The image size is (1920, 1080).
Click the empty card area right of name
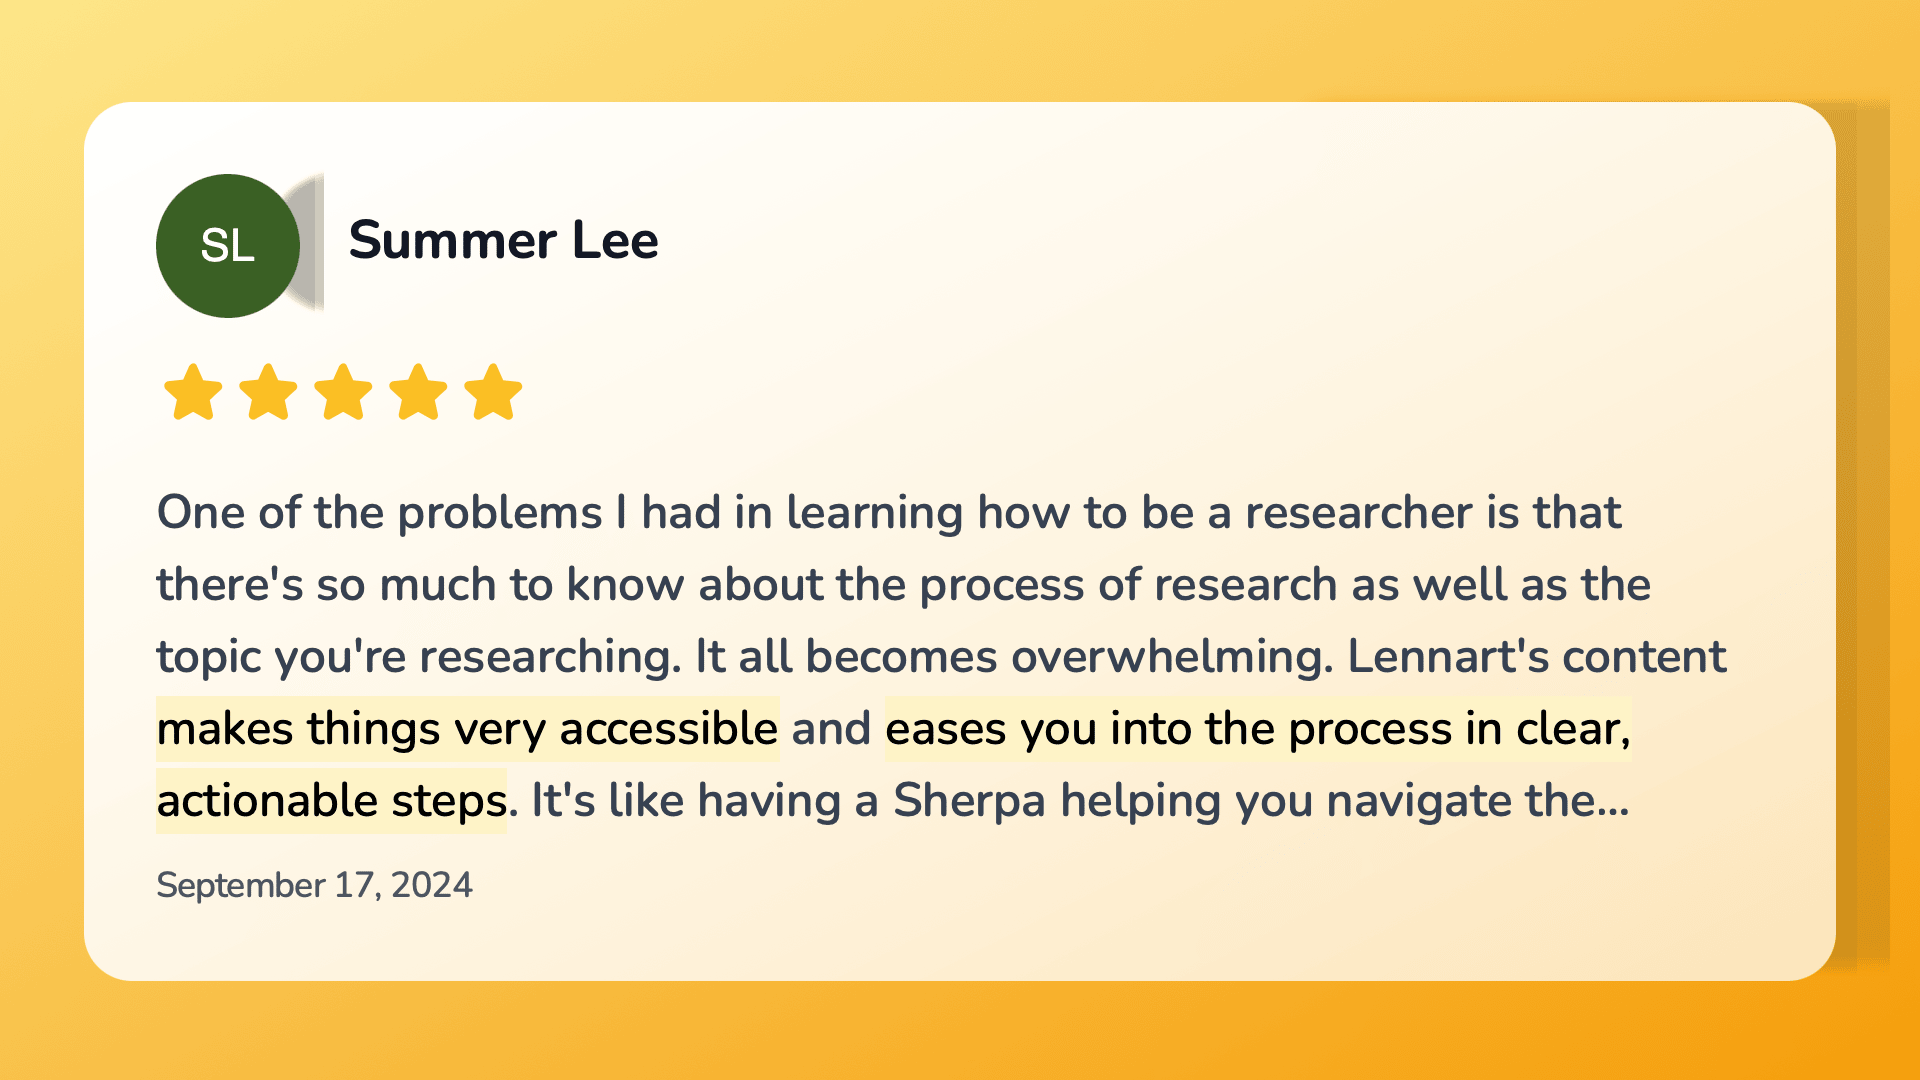(1200, 241)
